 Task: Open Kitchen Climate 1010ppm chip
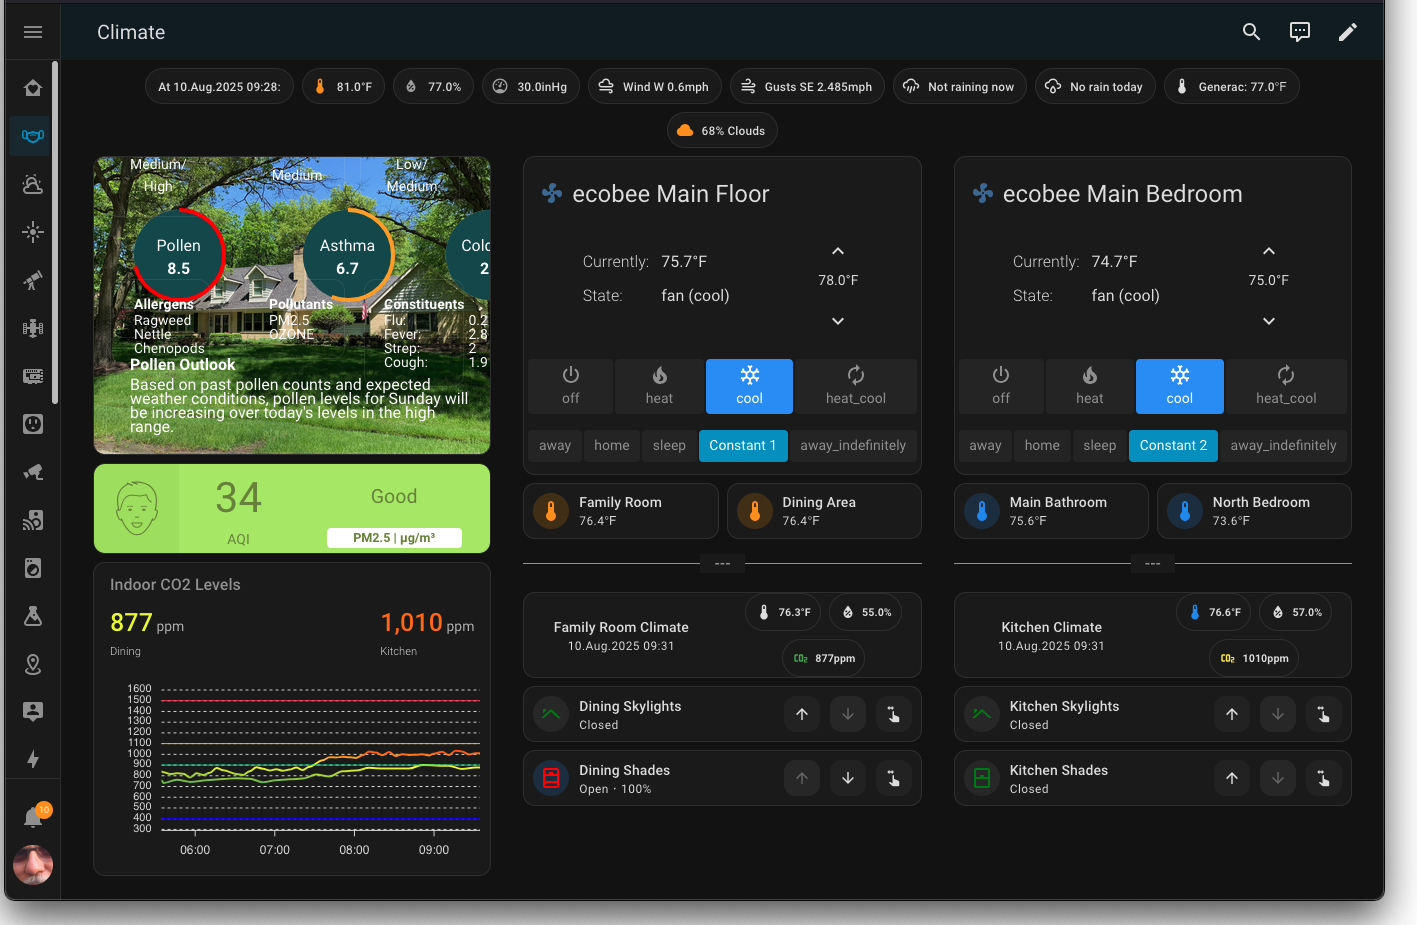(1254, 658)
